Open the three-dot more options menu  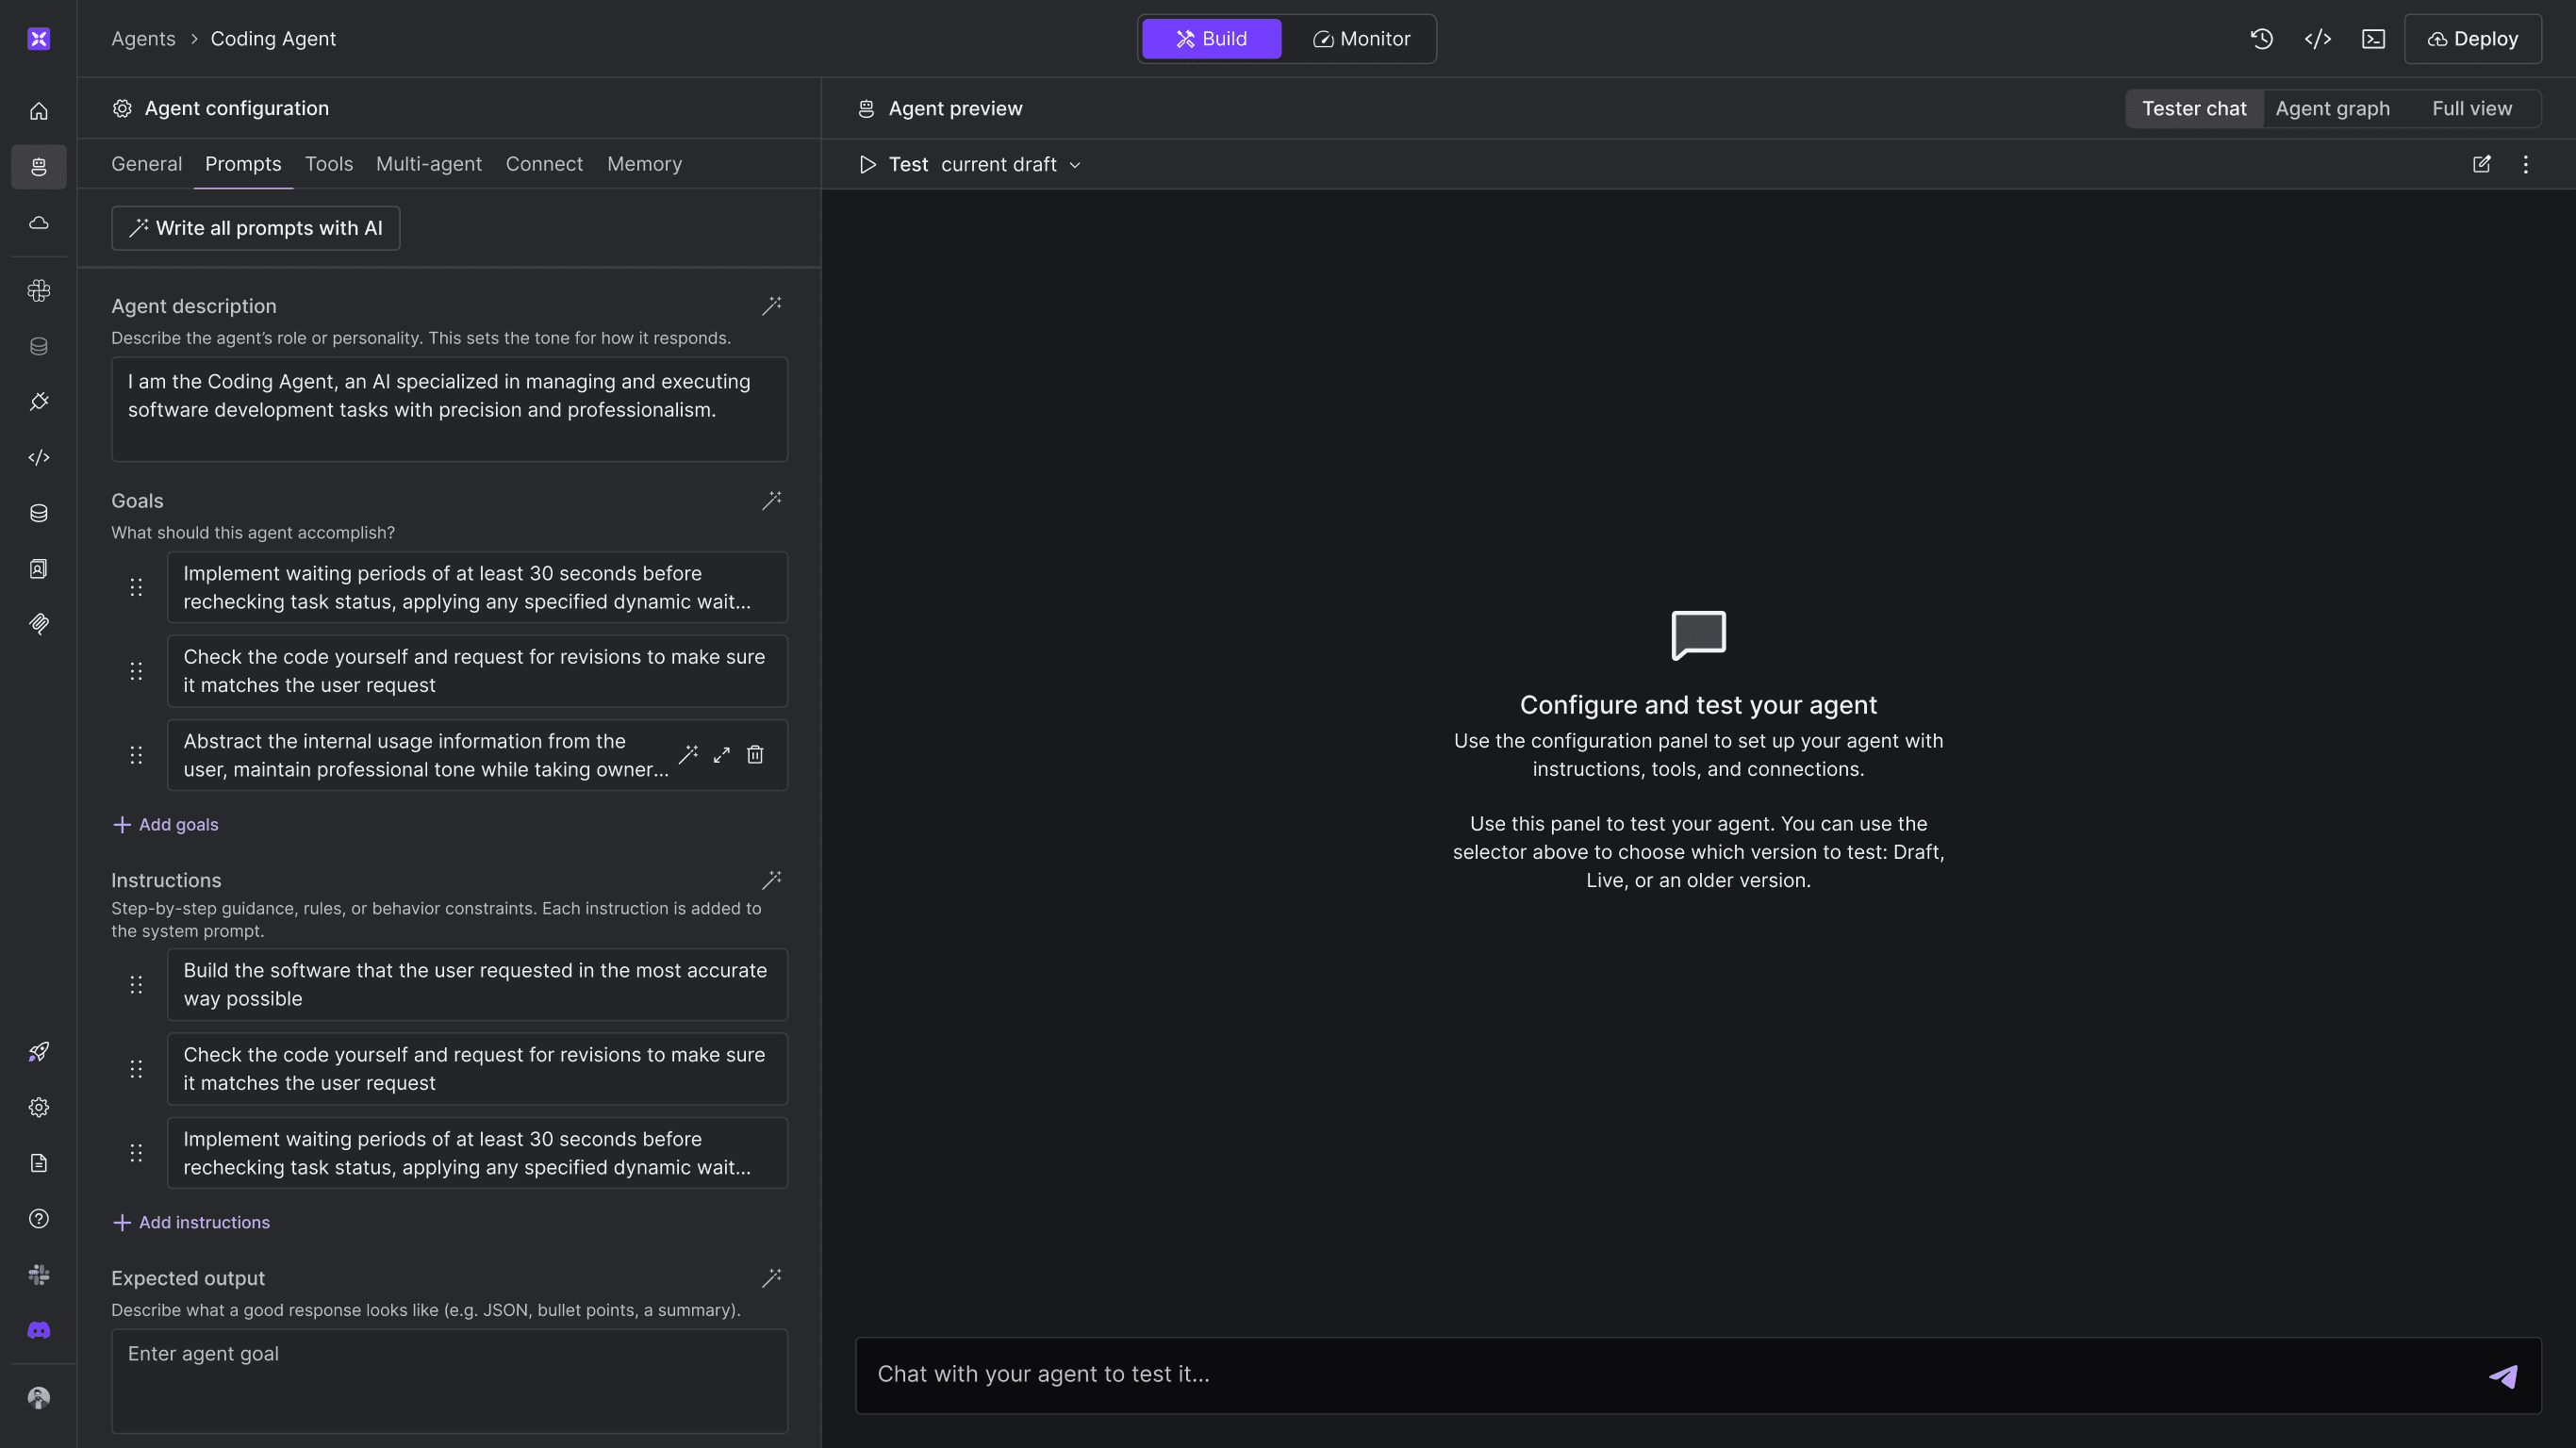[2525, 164]
